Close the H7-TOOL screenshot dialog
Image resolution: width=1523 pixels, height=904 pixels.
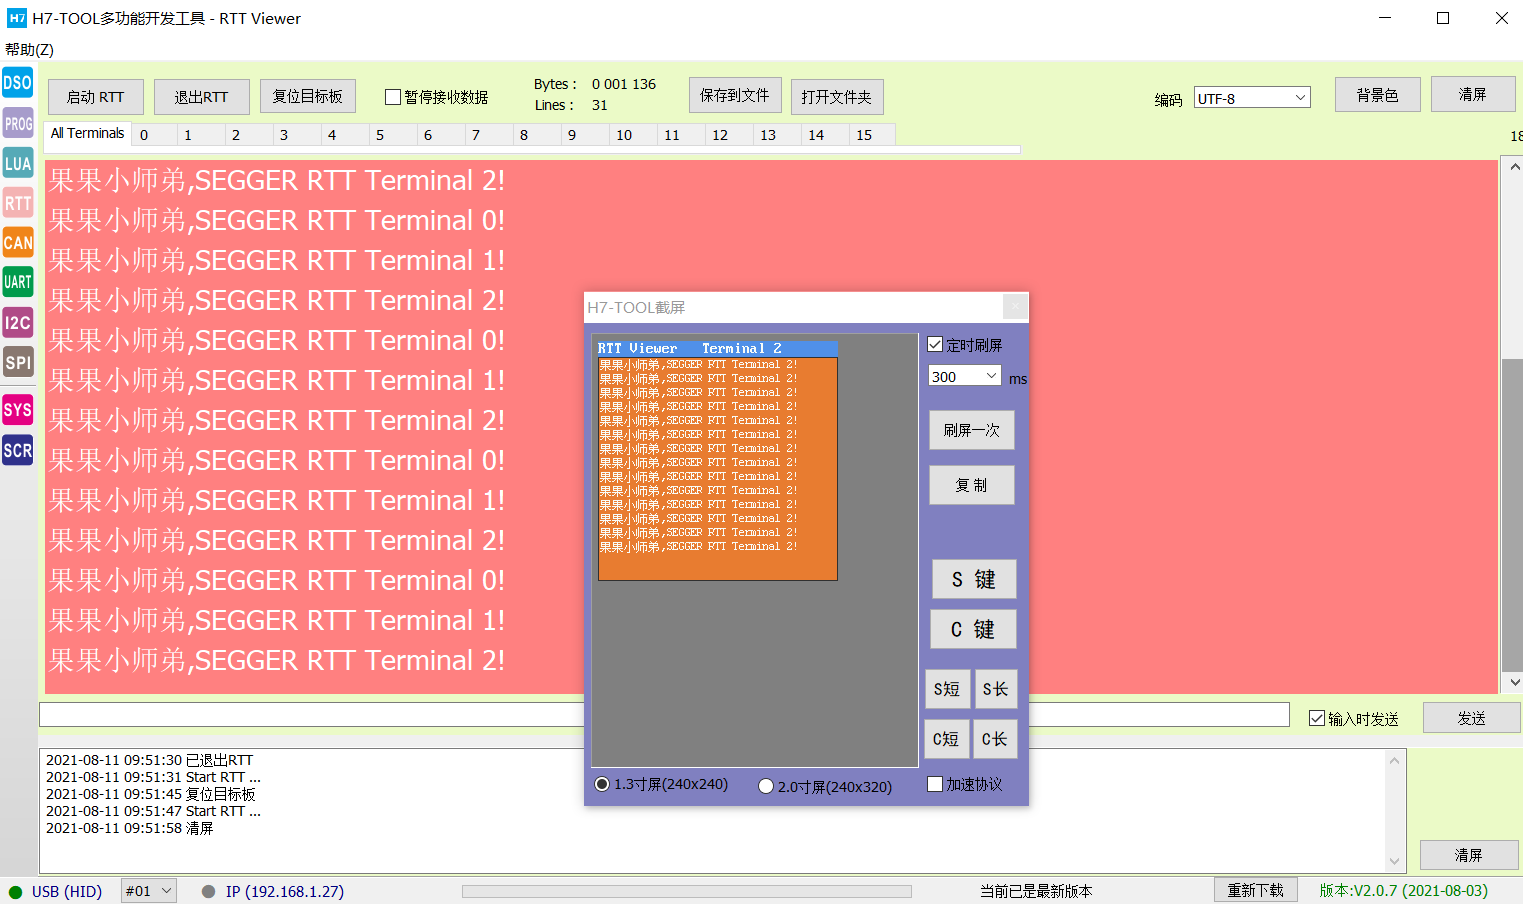[1015, 307]
